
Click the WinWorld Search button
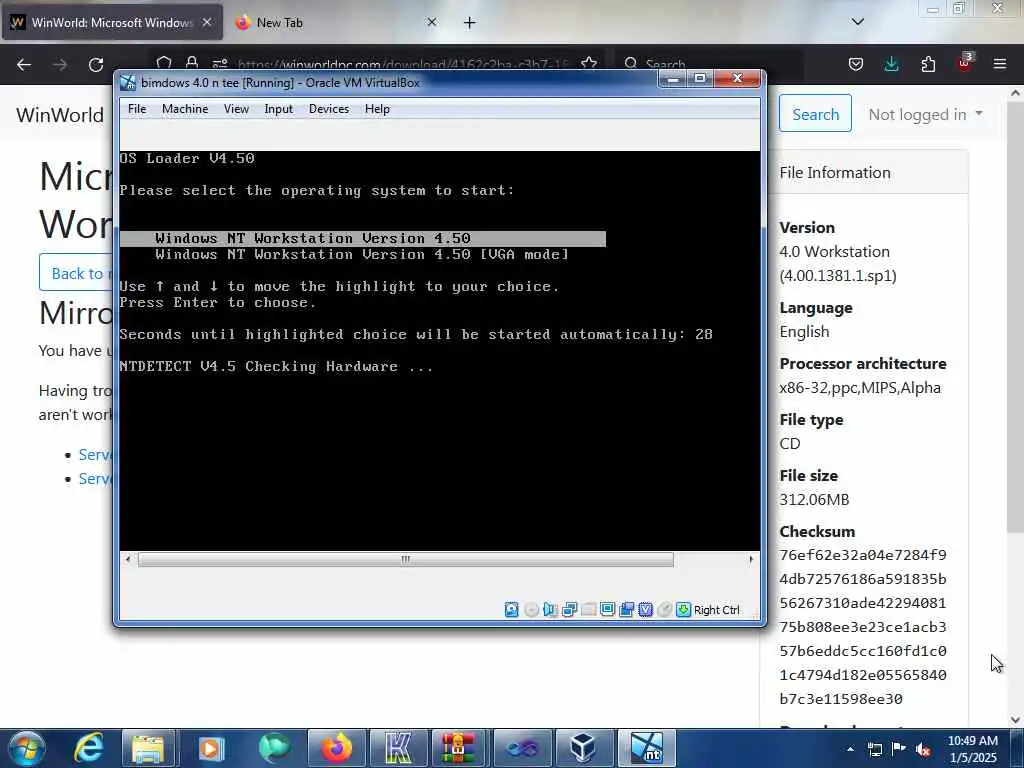(x=815, y=114)
